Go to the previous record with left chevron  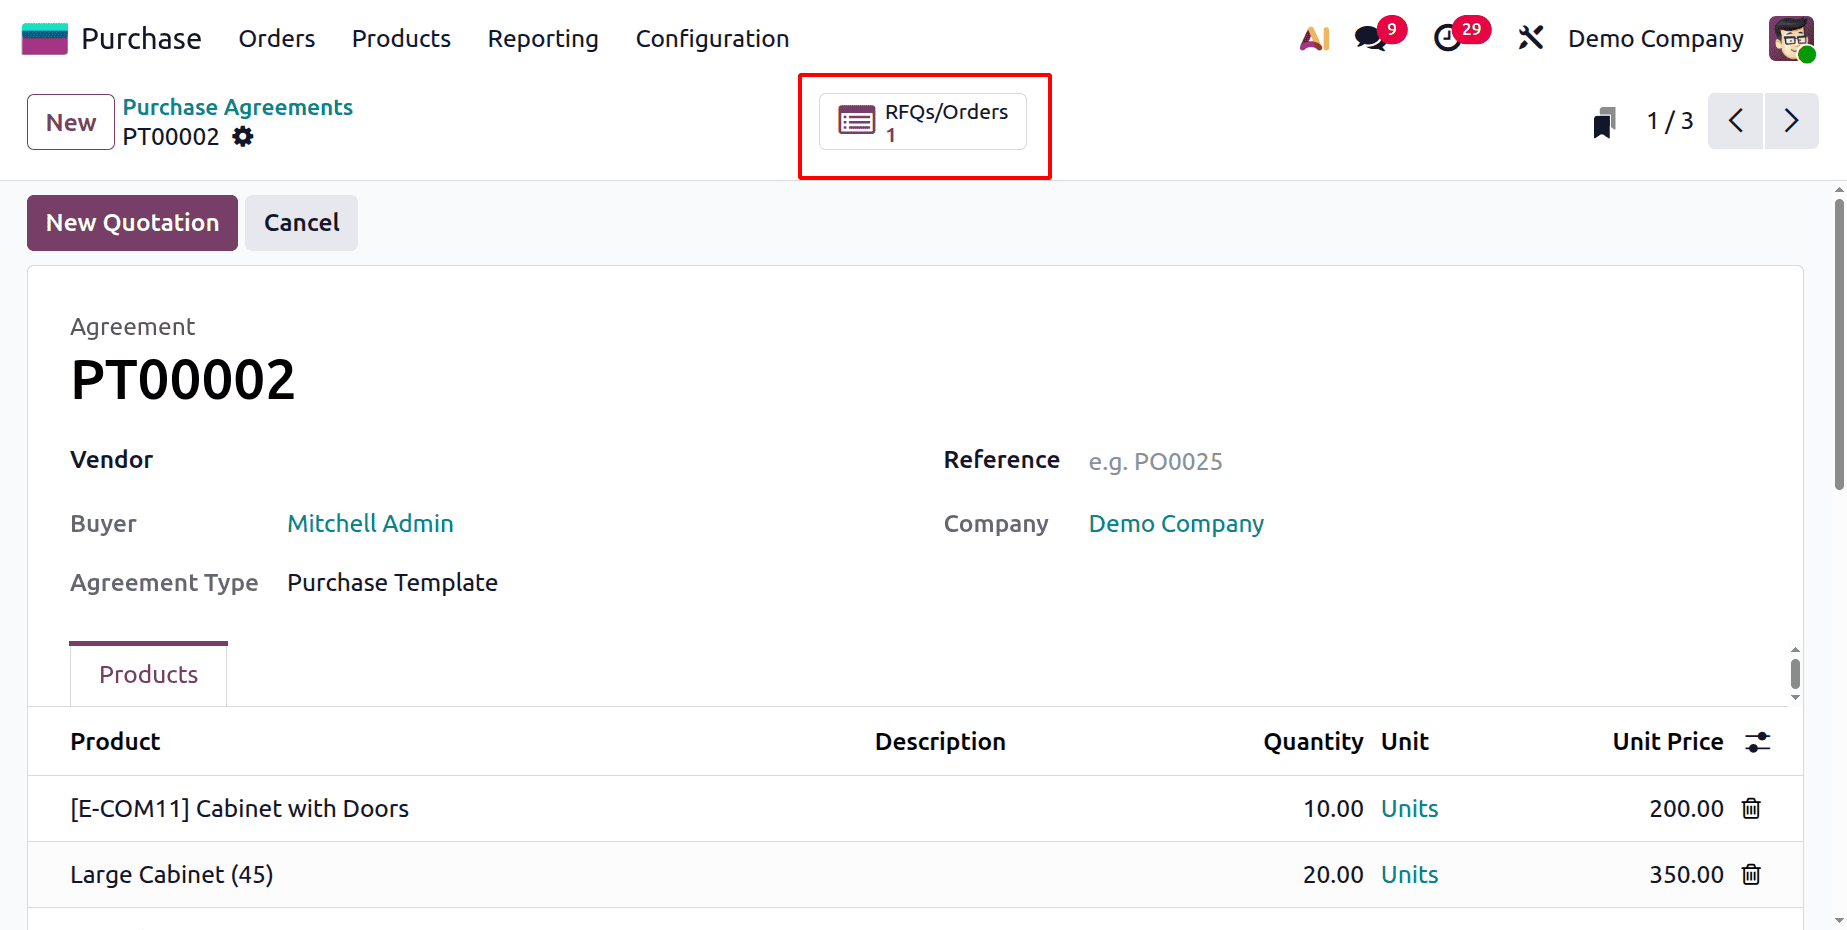pos(1735,121)
